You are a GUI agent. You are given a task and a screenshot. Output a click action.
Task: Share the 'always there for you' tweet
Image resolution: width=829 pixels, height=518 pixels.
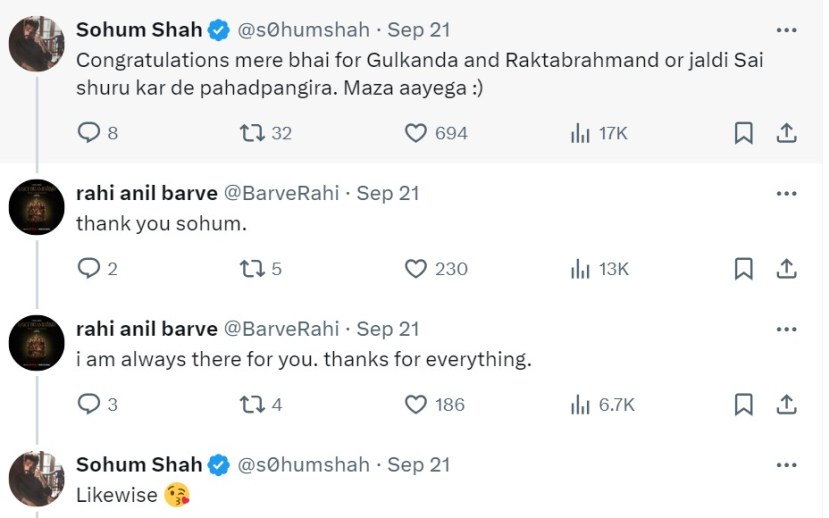pyautogui.click(x=786, y=405)
